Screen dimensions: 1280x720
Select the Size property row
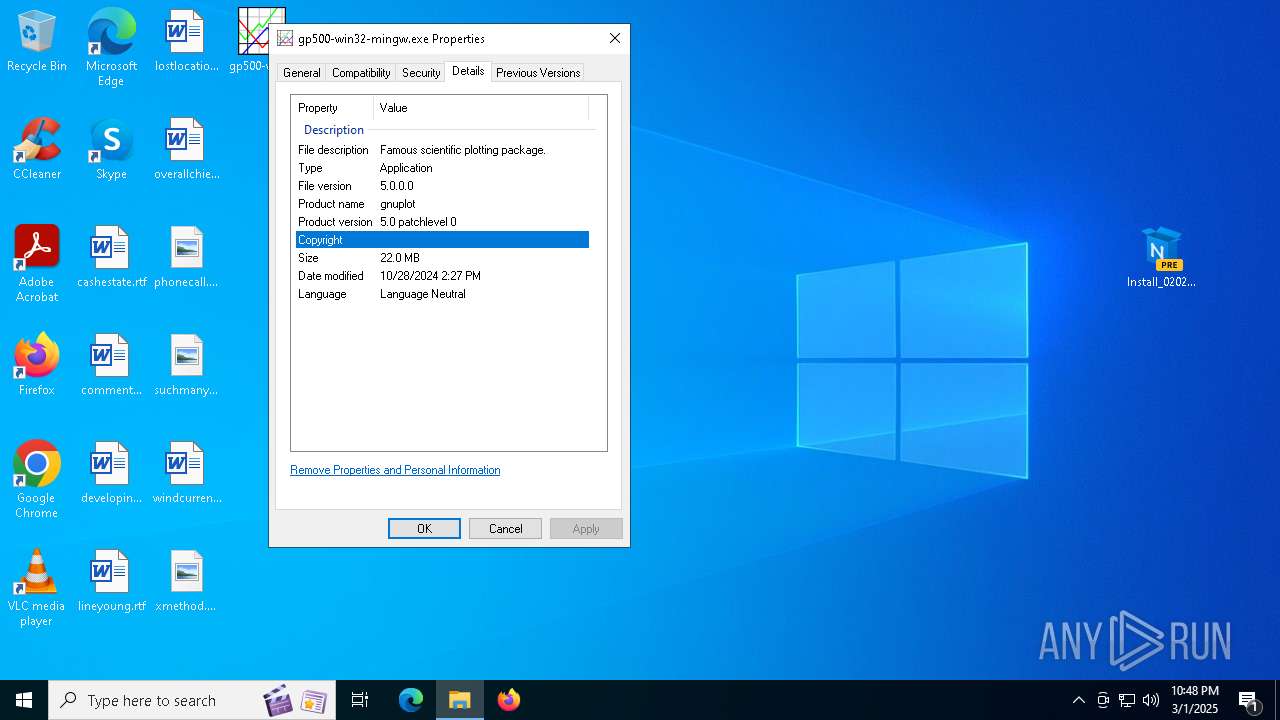(442, 258)
